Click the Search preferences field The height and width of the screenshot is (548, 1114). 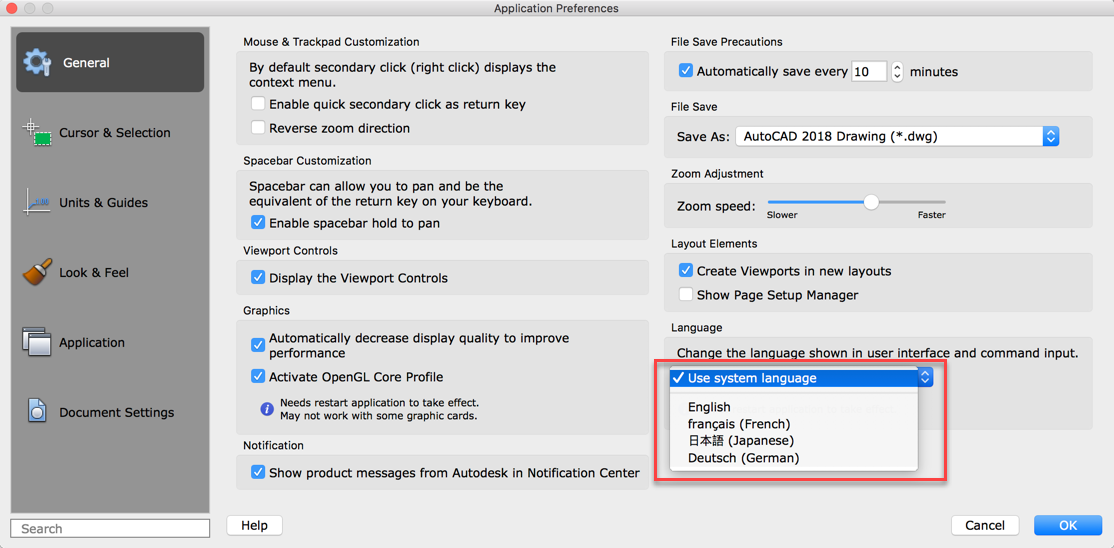click(110, 528)
